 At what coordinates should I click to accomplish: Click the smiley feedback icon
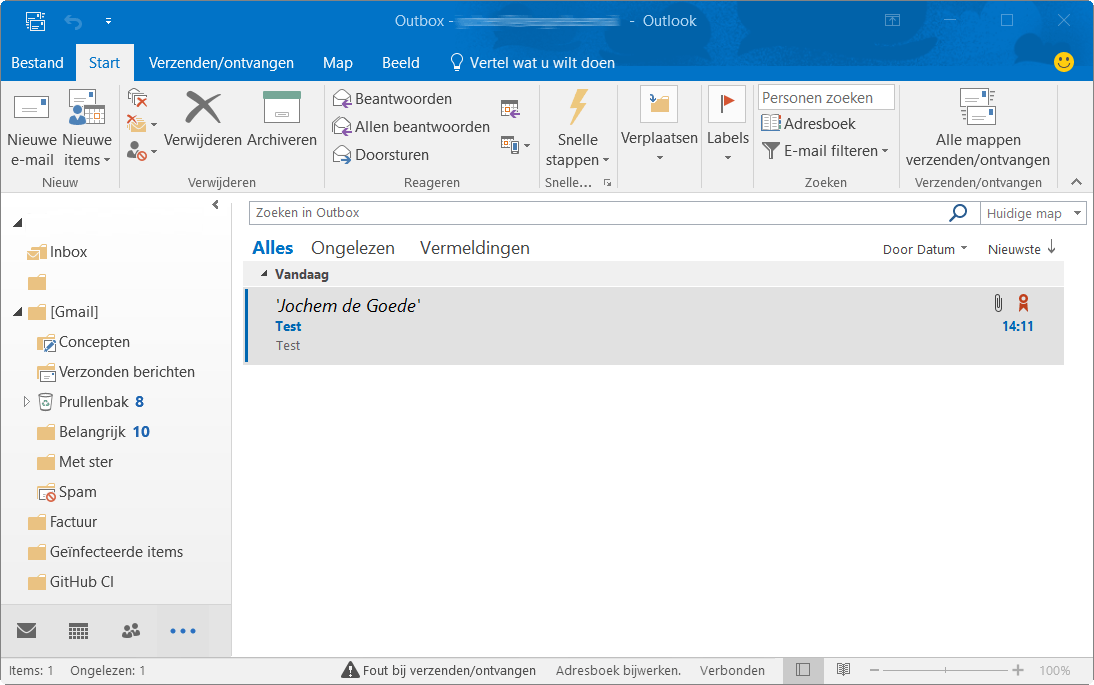click(1063, 62)
